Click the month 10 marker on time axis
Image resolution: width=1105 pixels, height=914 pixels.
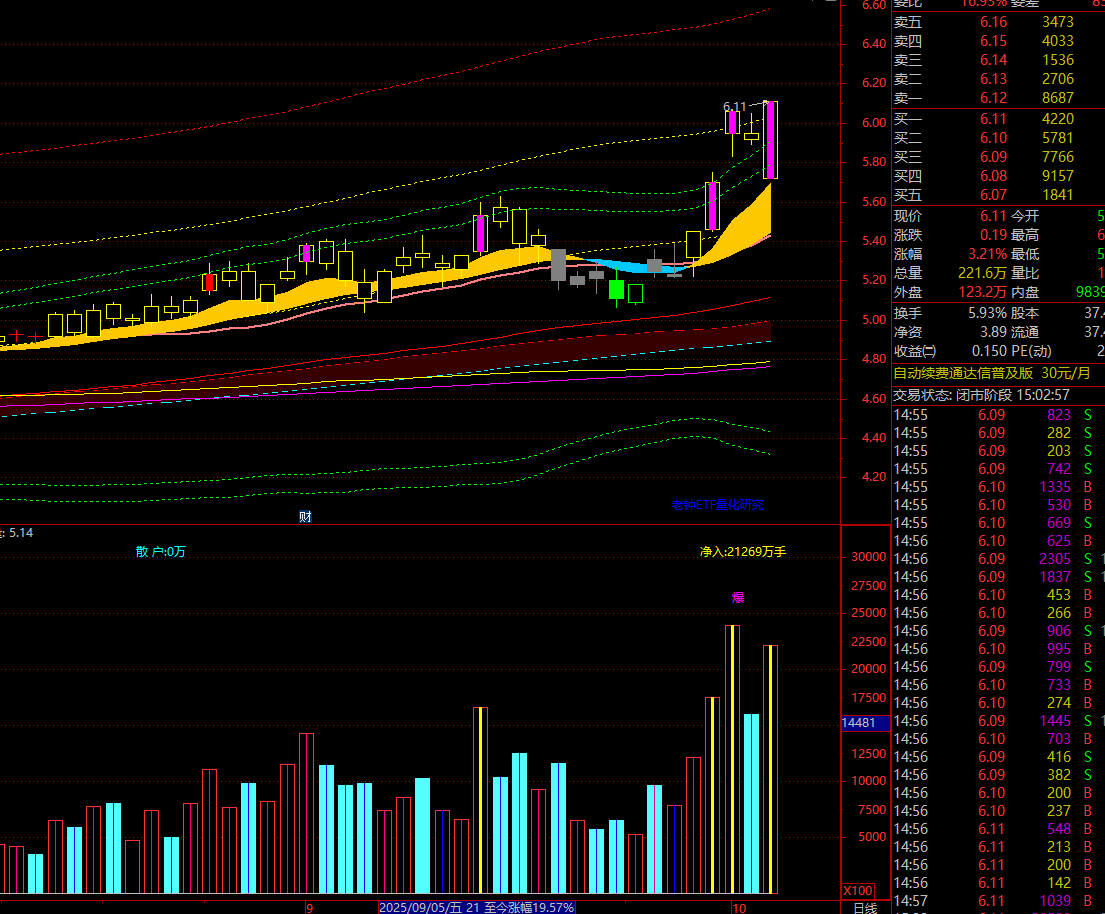coord(738,908)
